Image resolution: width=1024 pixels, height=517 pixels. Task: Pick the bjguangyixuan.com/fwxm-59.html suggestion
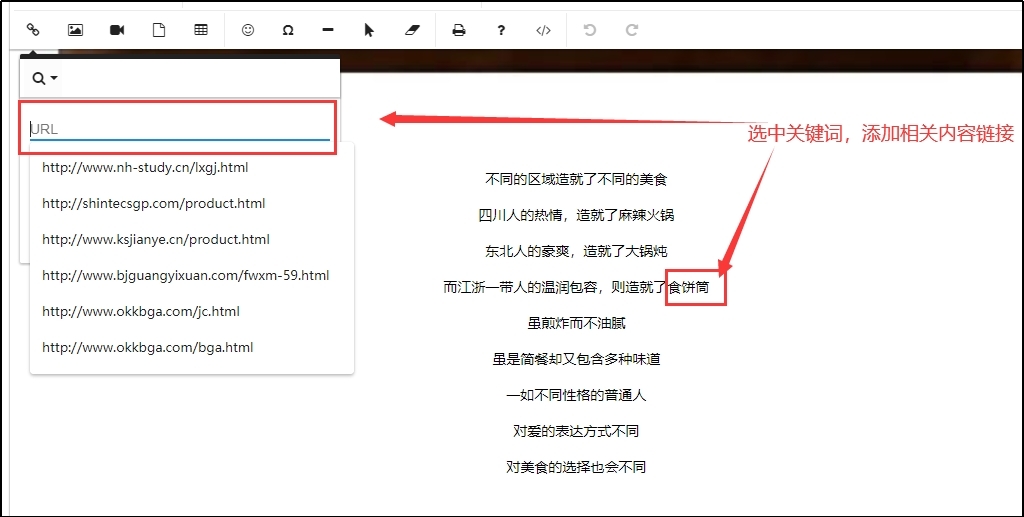pos(186,276)
